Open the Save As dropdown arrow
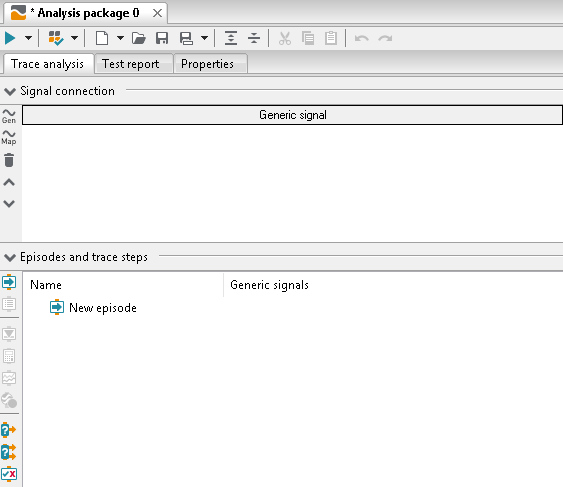The height and width of the screenshot is (487, 563). [204, 38]
